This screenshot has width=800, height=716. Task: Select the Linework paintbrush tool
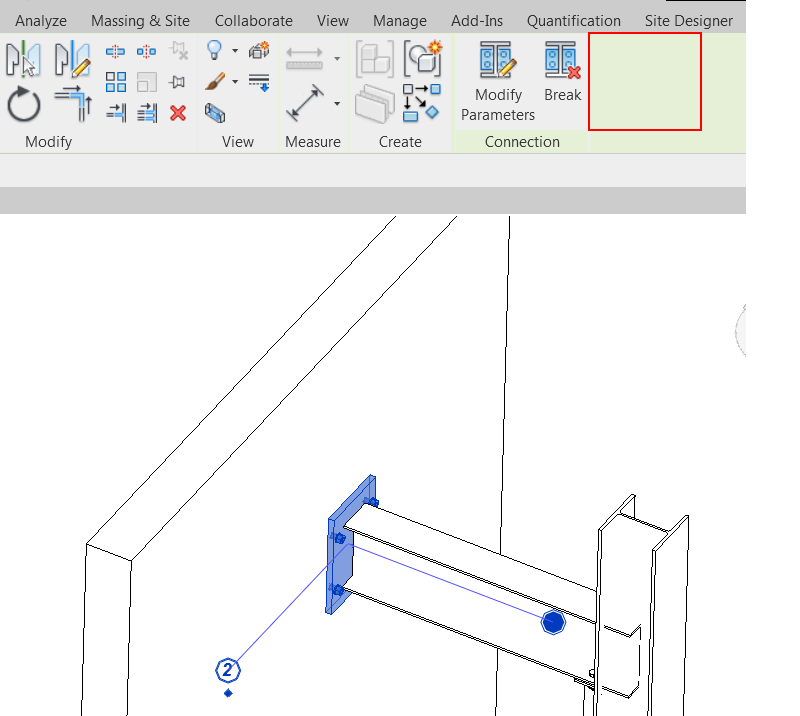click(214, 81)
